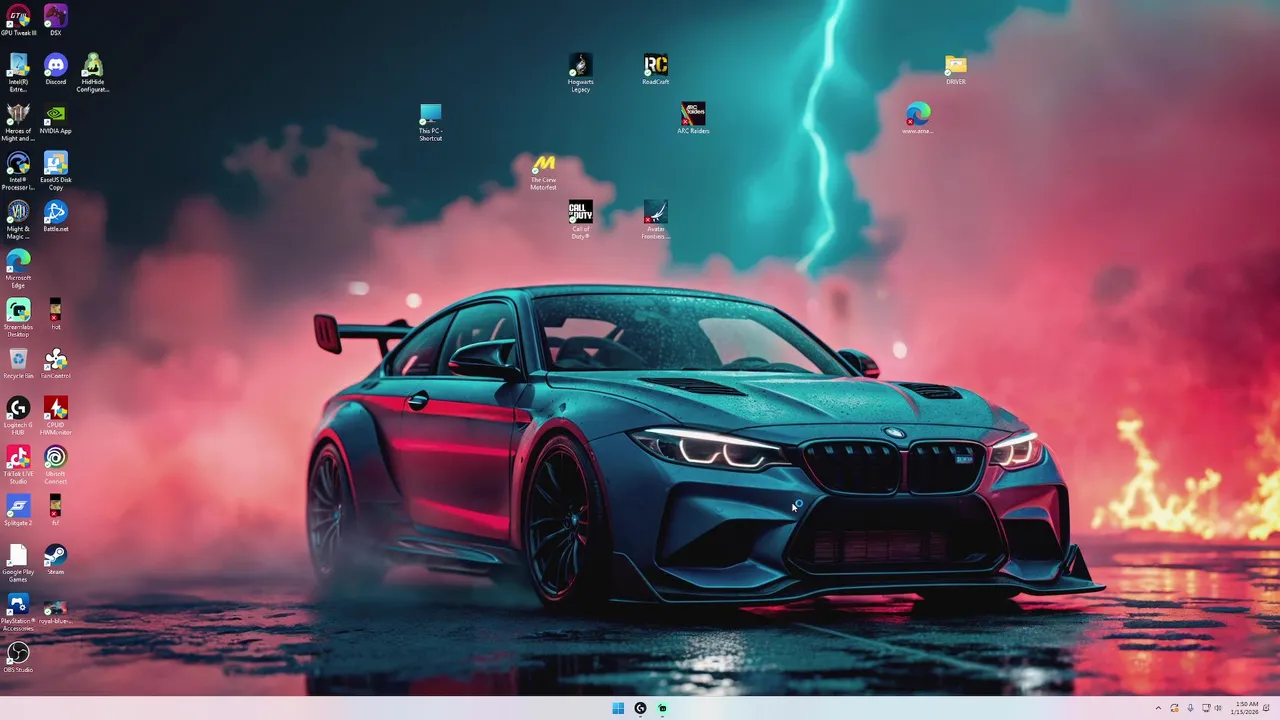Open the NVIDIA App shortcut
Viewport: 1280px width, 720px height.
[56, 118]
